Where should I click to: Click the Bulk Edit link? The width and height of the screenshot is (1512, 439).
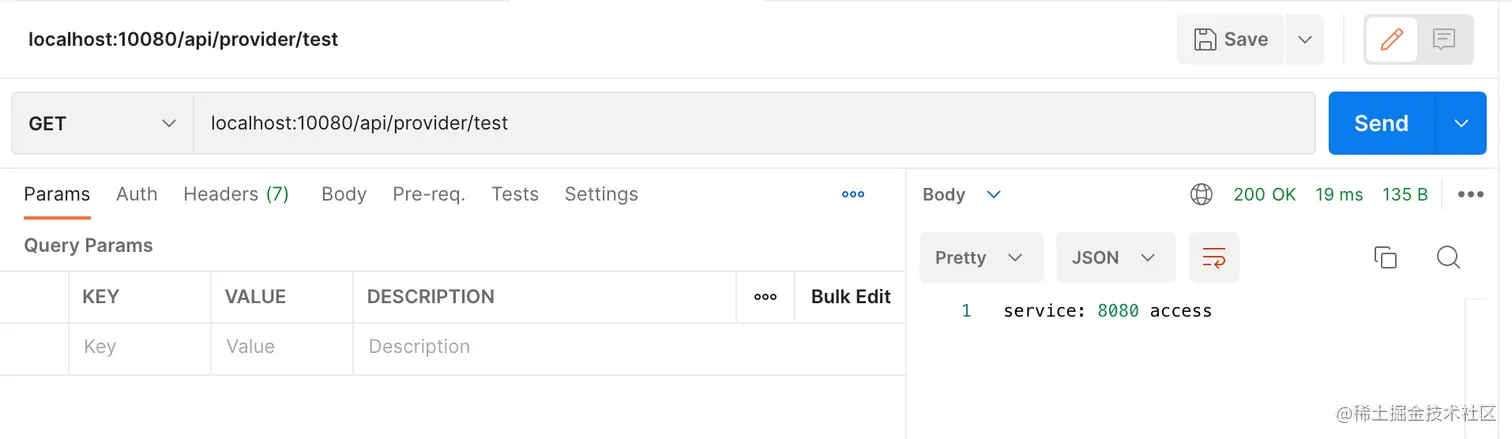850,297
